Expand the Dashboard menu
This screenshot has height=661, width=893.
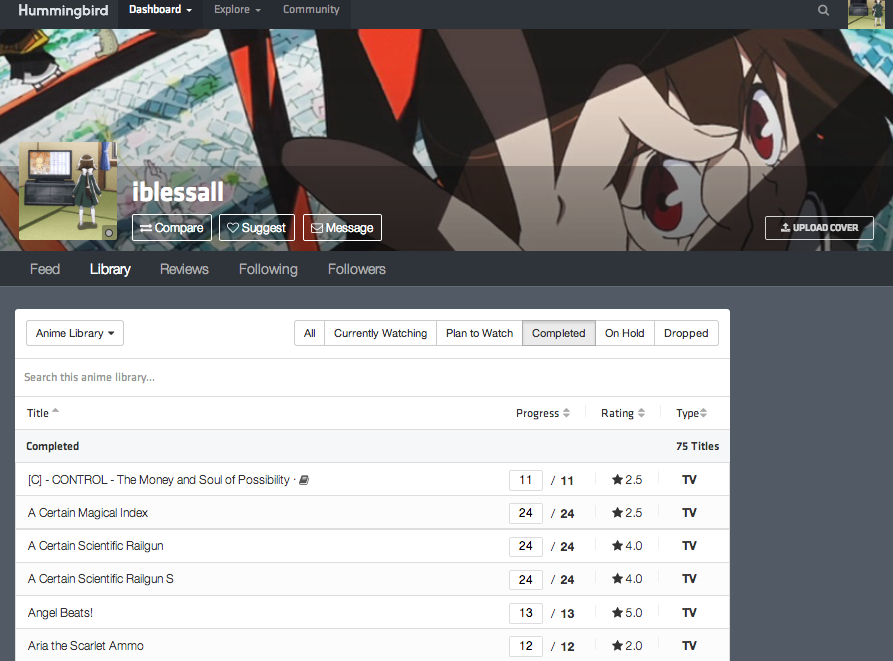click(160, 10)
